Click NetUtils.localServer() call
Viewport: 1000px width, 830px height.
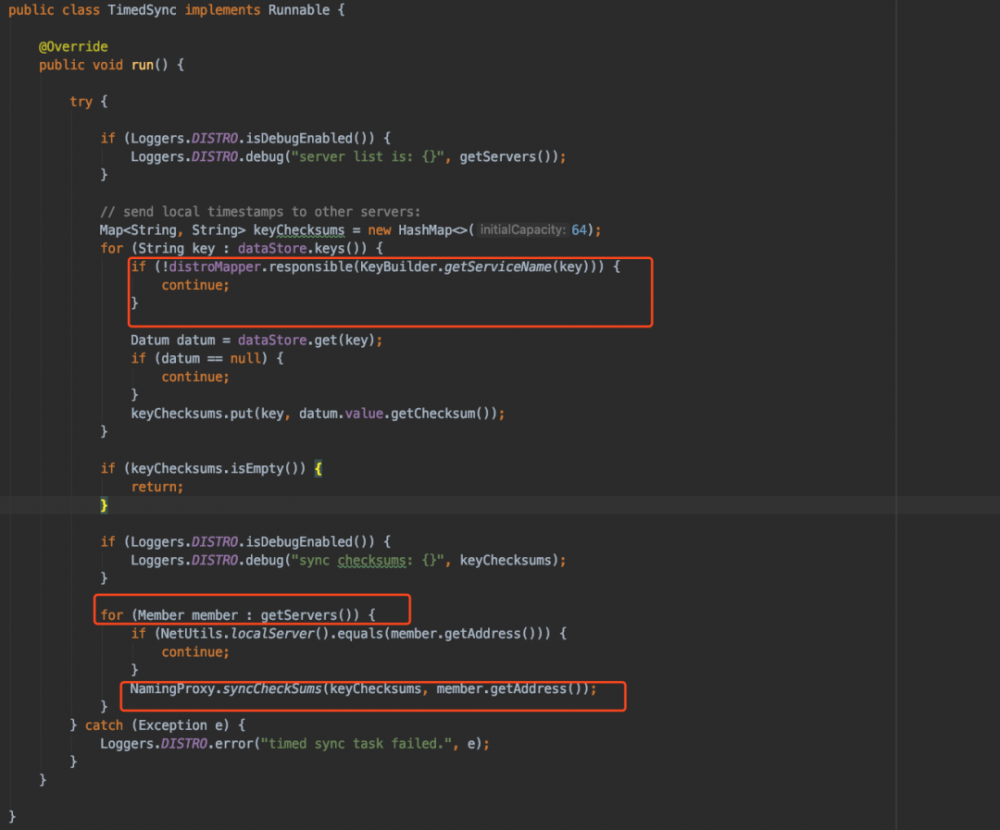[x=245, y=634]
